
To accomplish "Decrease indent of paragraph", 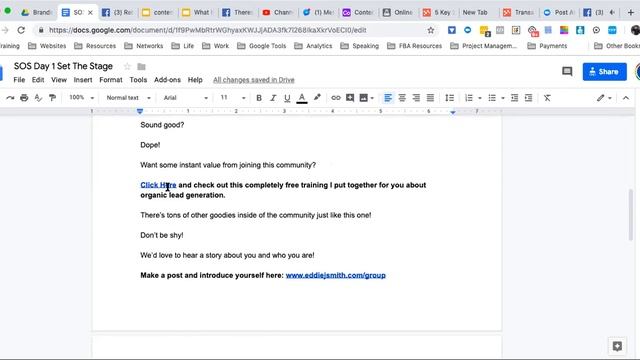I will [514, 98].
